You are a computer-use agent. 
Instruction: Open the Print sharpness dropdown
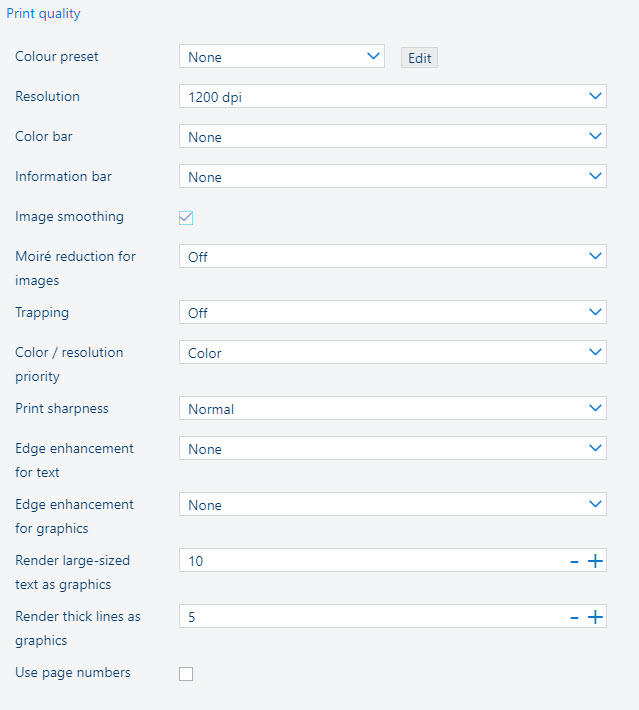click(392, 409)
